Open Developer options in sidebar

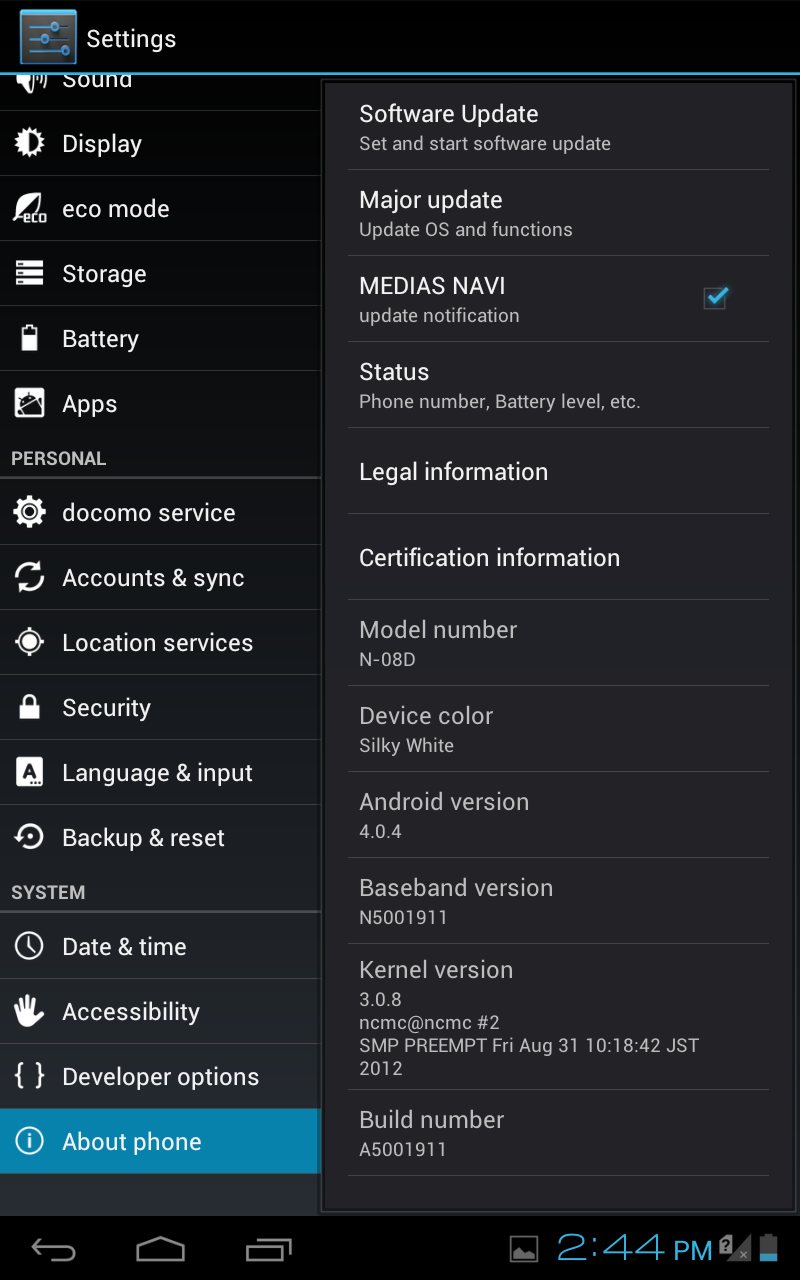tap(160, 1076)
